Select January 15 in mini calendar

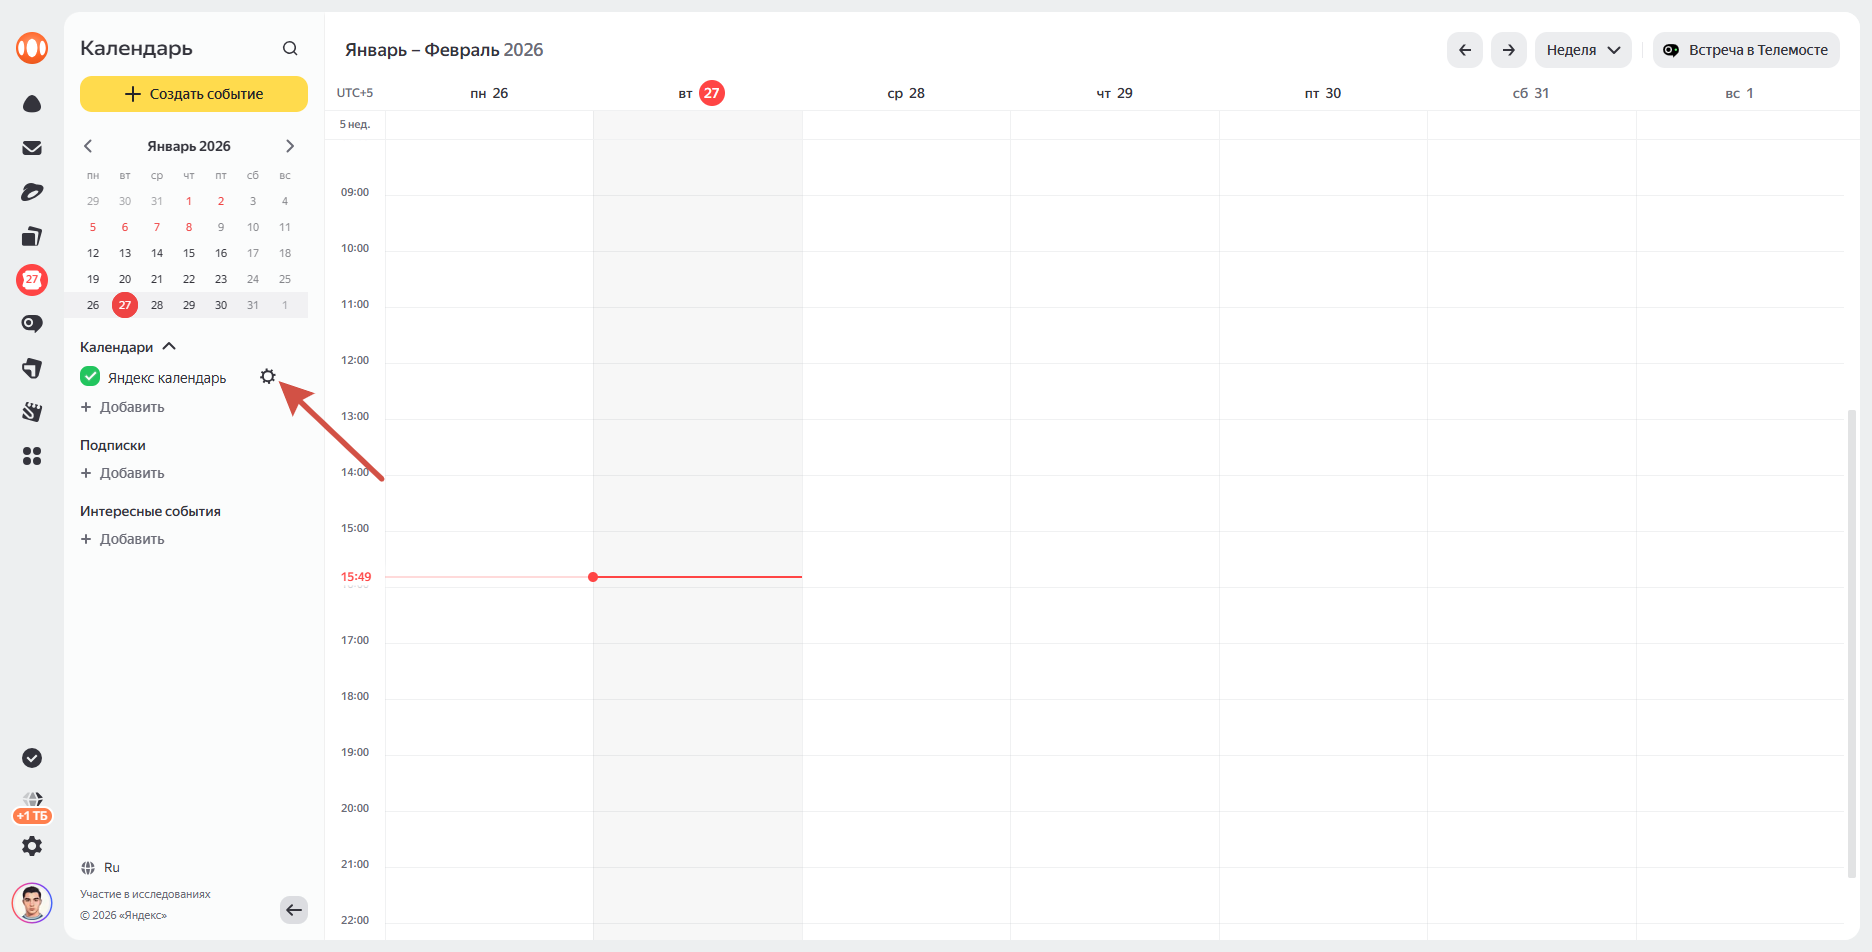189,253
